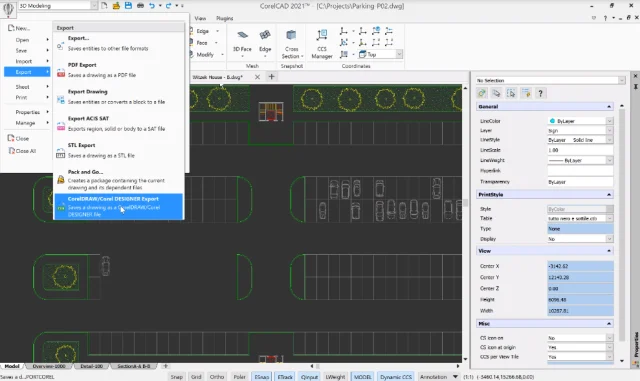Click the Properties panel vertical scrollbar
The width and height of the screenshot is (640, 381).
[x=622, y=225]
